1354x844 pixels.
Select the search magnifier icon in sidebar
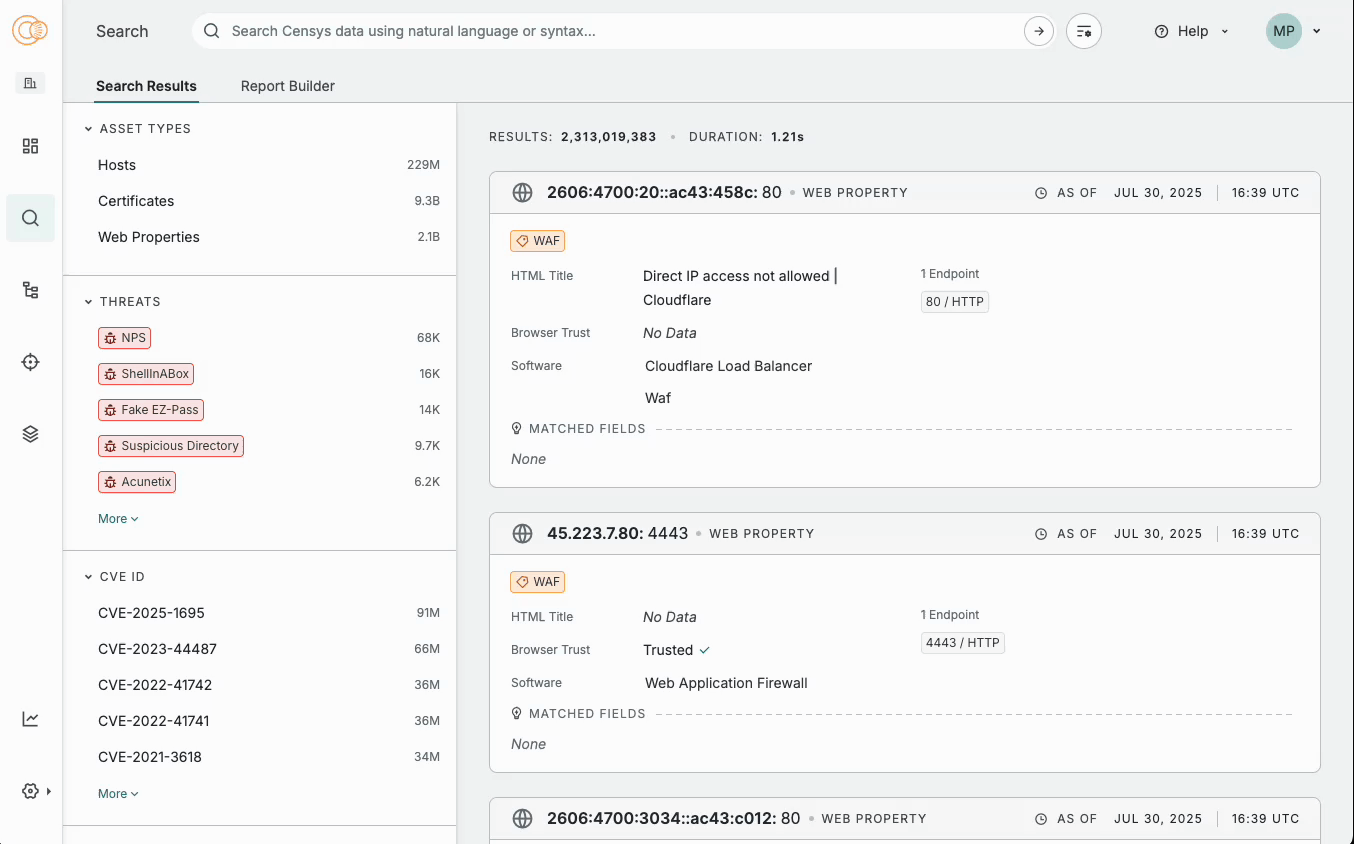tap(29, 218)
